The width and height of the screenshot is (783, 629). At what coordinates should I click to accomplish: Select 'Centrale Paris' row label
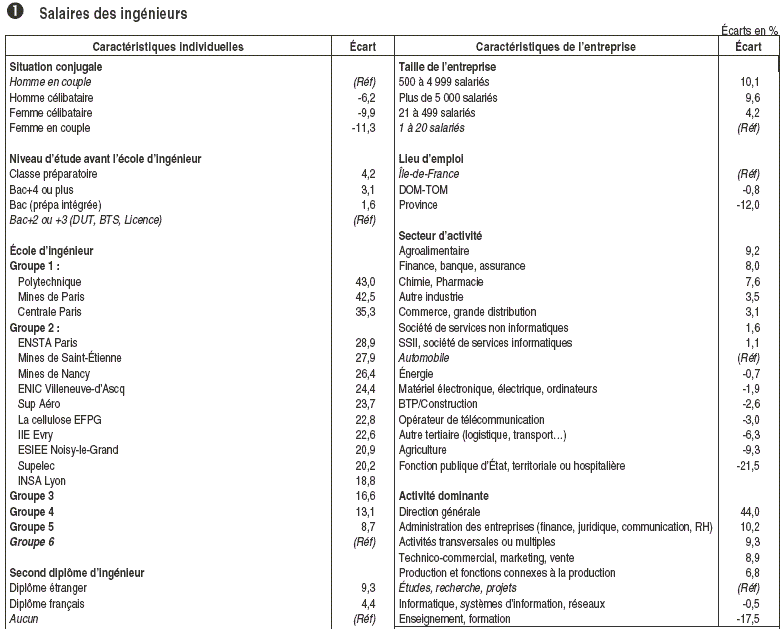[x=49, y=312]
